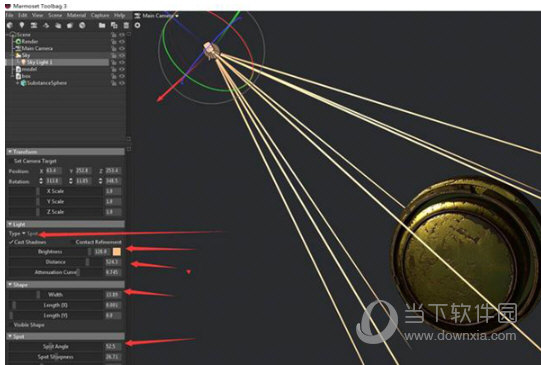This screenshot has height=365, width=541.
Task: Click the lock icon on Sky Light 1 row
Action: [113, 62]
